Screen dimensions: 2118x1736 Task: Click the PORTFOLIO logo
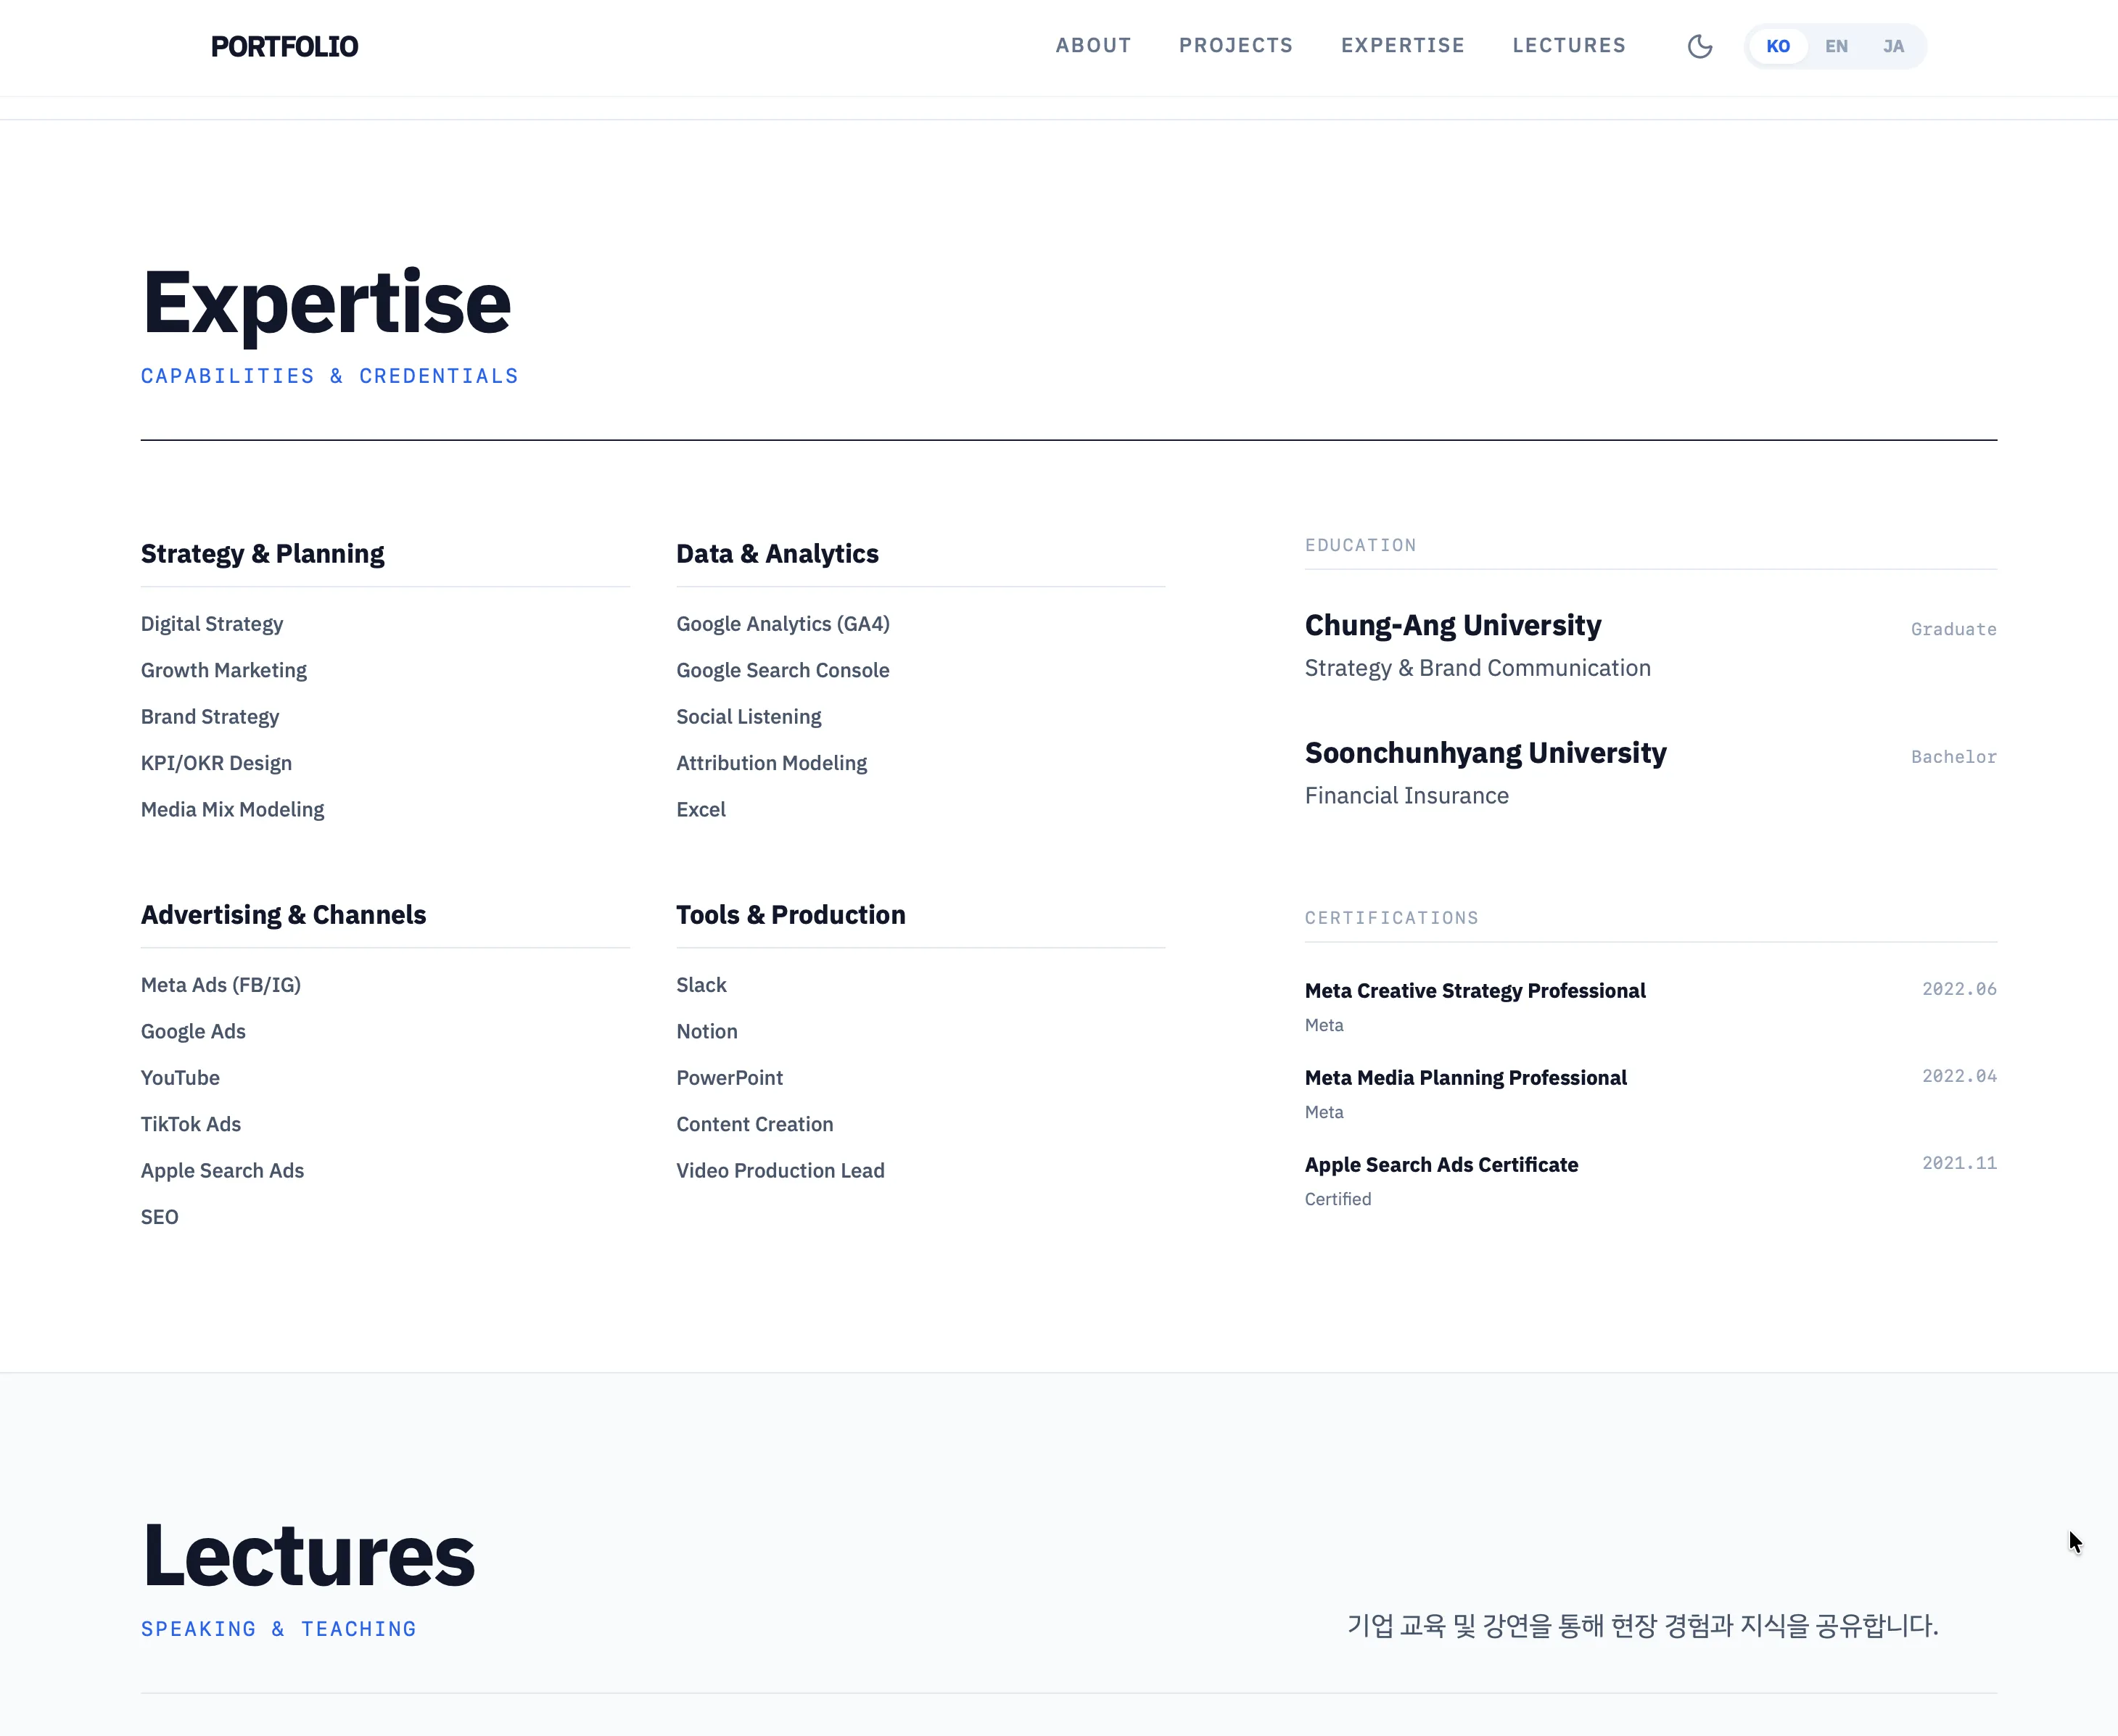285,46
